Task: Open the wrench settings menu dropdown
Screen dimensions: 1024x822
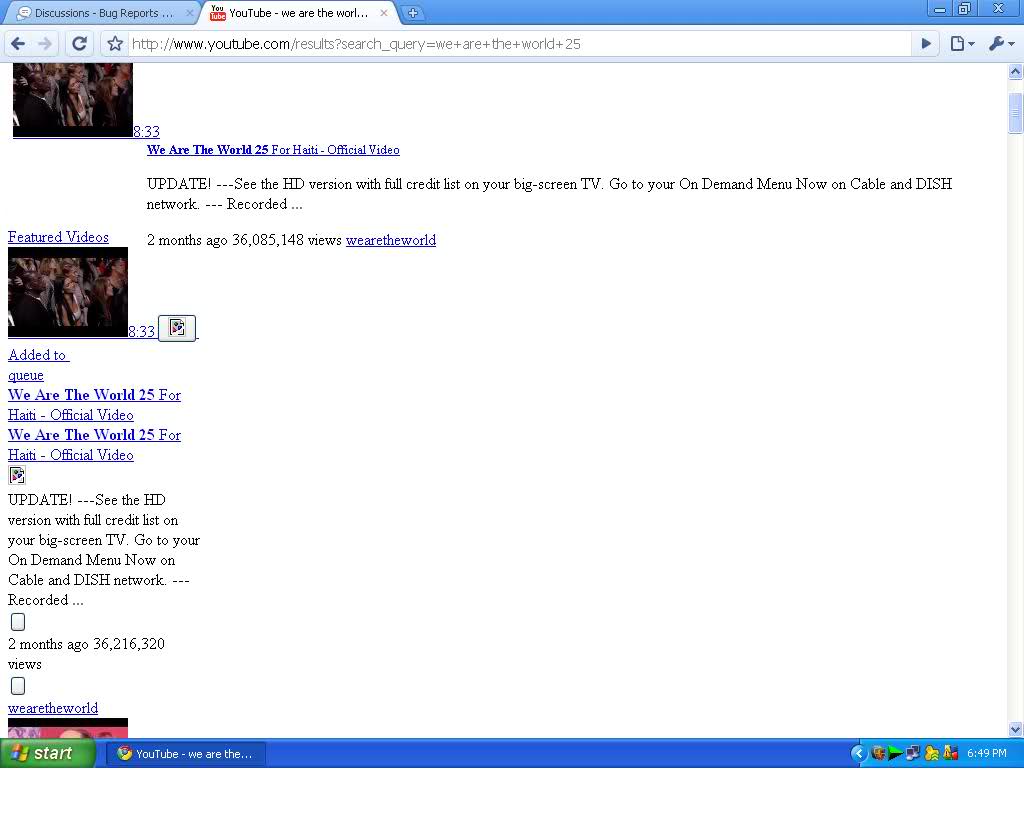Action: (x=1001, y=44)
